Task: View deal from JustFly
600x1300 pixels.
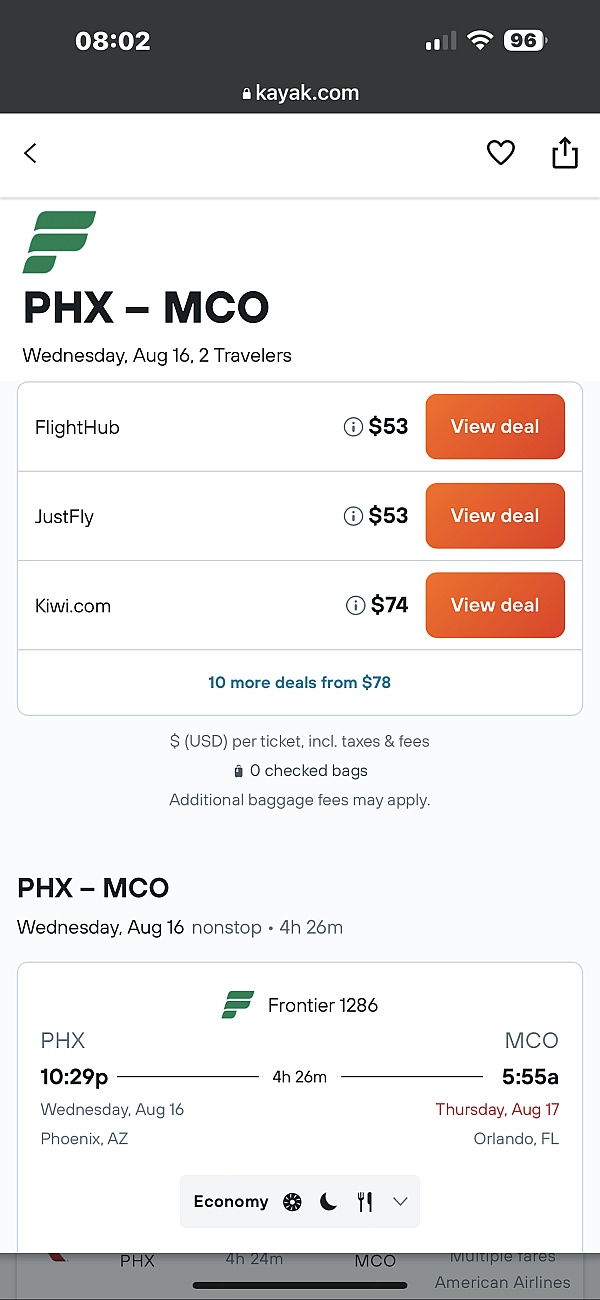Action: [x=495, y=516]
